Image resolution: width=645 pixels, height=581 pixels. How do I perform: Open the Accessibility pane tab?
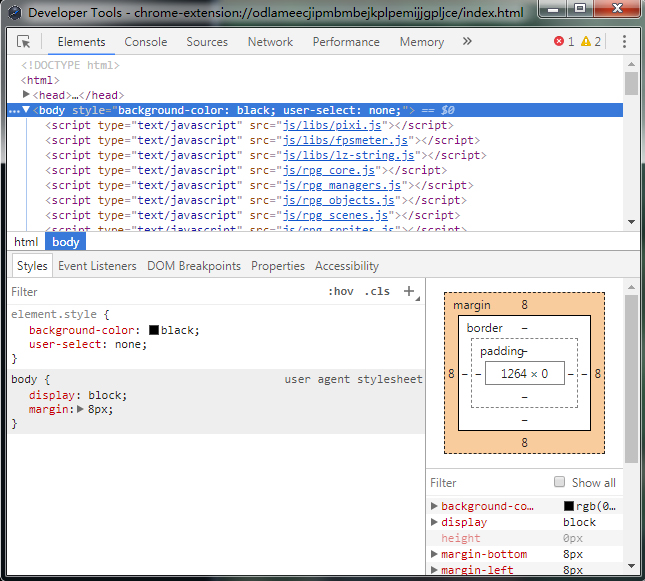[347, 266]
